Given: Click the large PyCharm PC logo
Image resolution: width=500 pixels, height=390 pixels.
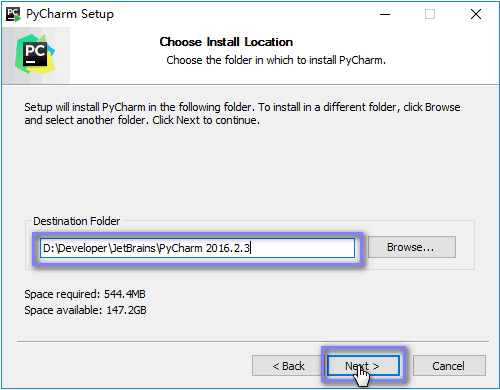Looking at the screenshot, I should coord(35,54).
